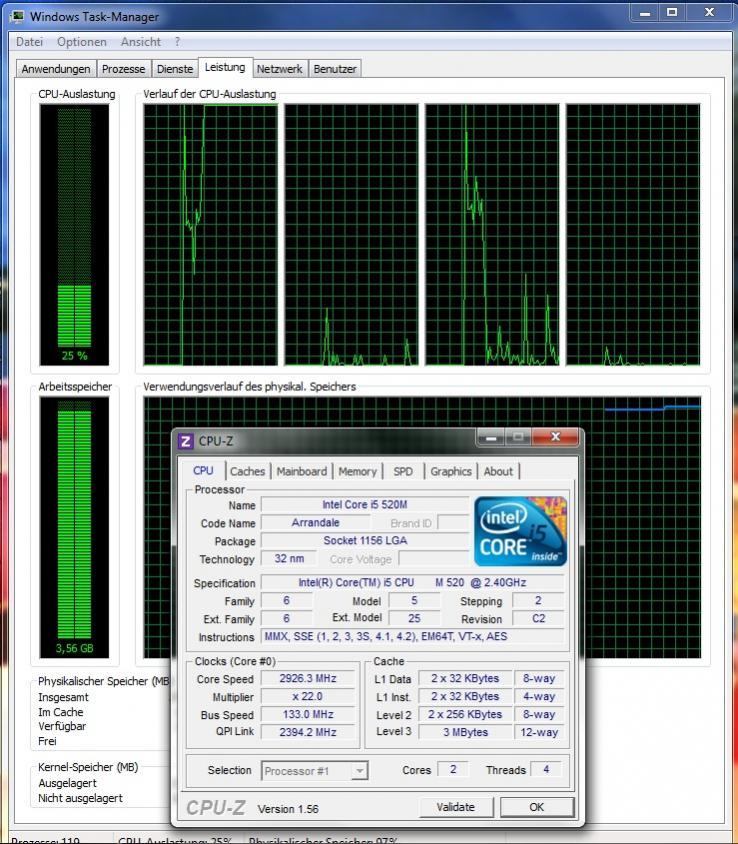Open the Caches tab in CPU-Z
This screenshot has height=844, width=738.
click(x=248, y=472)
